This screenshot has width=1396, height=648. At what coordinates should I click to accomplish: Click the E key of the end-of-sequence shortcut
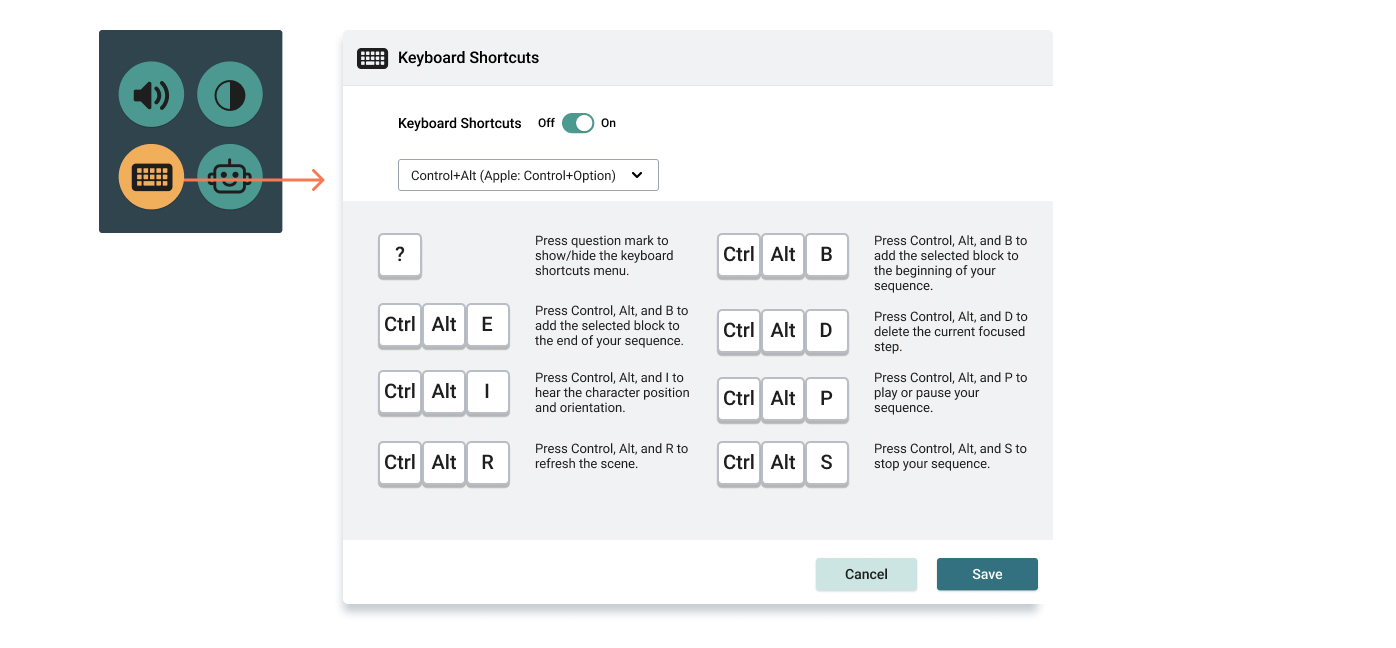(488, 325)
